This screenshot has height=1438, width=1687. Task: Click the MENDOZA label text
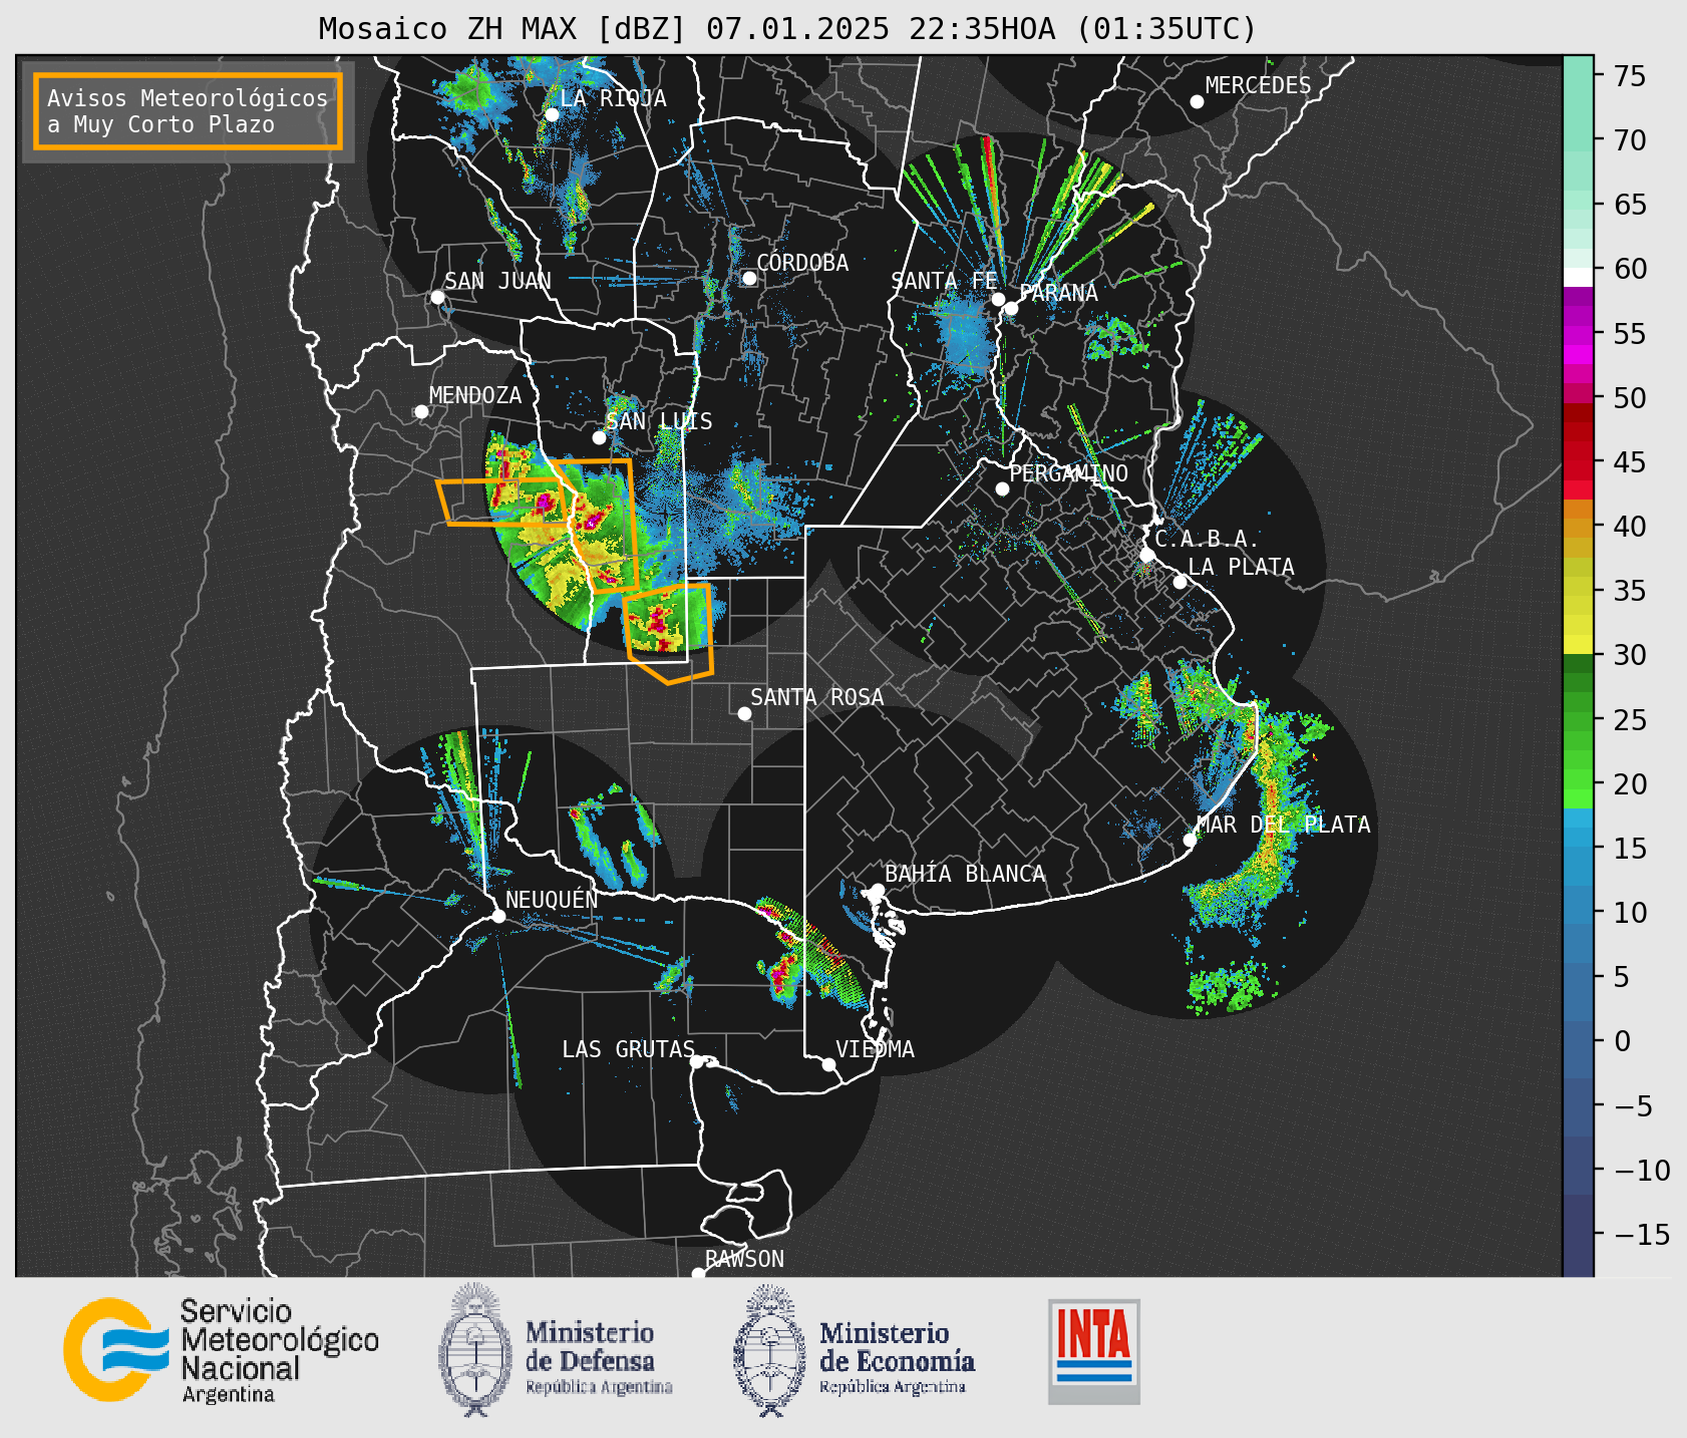coord(476,395)
